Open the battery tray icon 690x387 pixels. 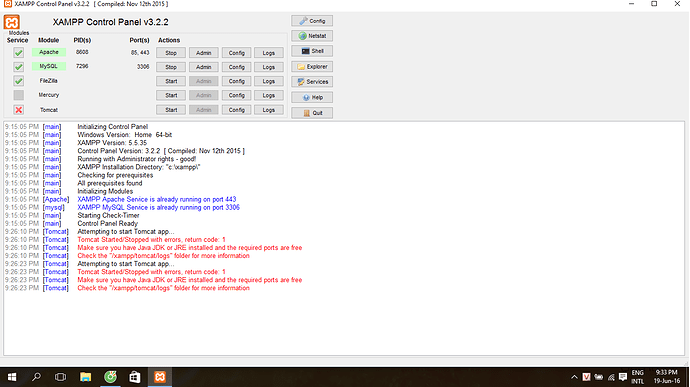click(598, 377)
